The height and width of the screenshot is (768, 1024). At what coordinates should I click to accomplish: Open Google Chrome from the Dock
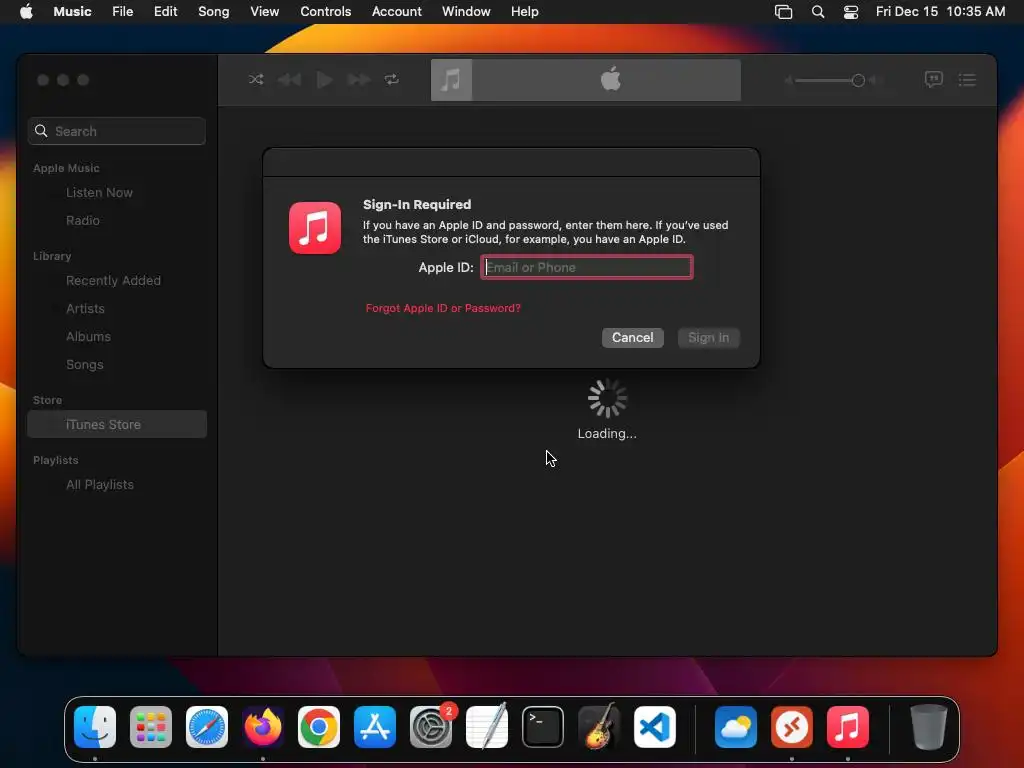tap(319, 727)
